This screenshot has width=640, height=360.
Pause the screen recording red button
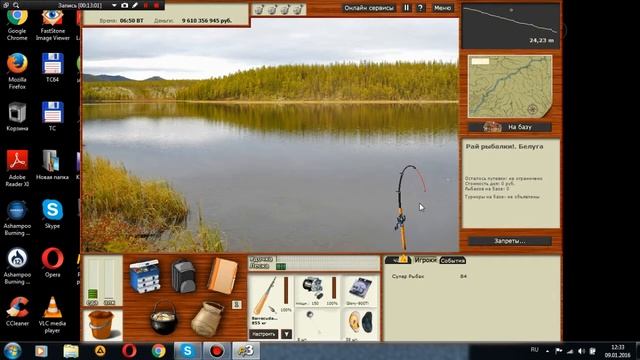point(146,5)
